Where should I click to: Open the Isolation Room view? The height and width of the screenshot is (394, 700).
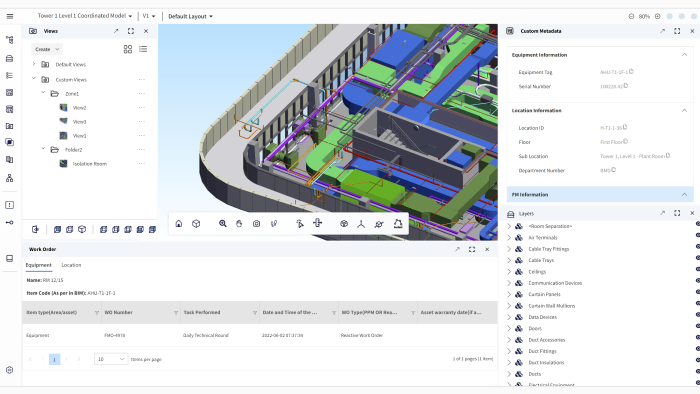(x=90, y=164)
